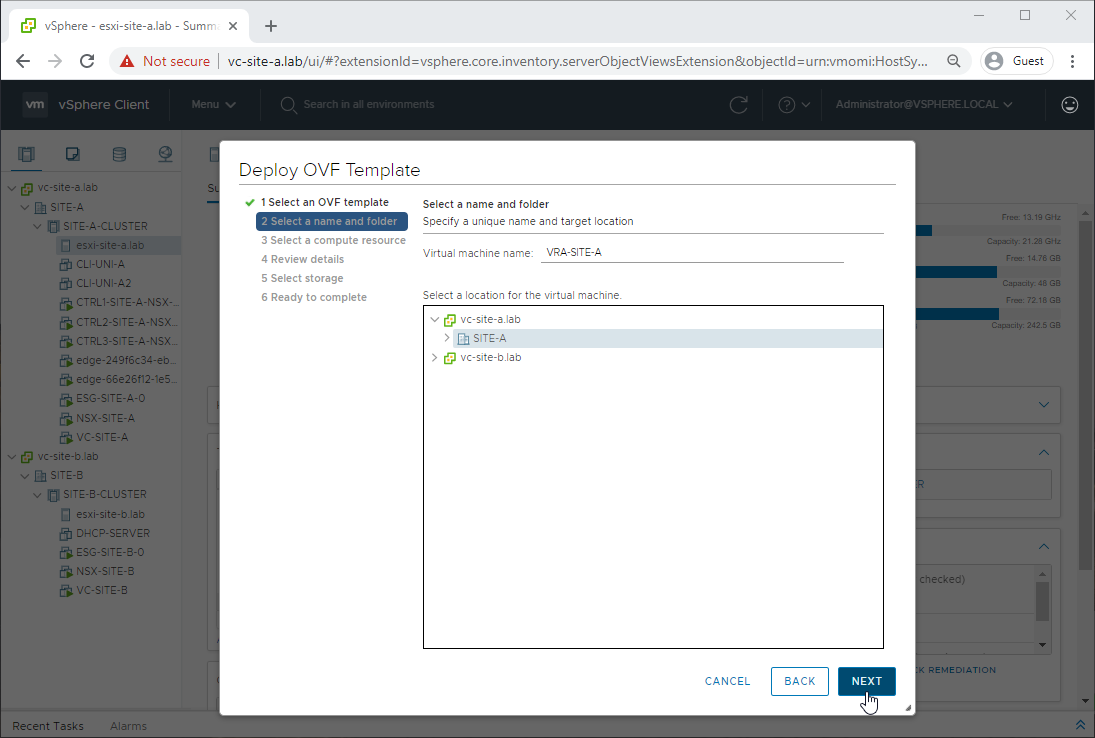
Task: Select vc-site-a.lab in the location tree
Action: (x=490, y=319)
